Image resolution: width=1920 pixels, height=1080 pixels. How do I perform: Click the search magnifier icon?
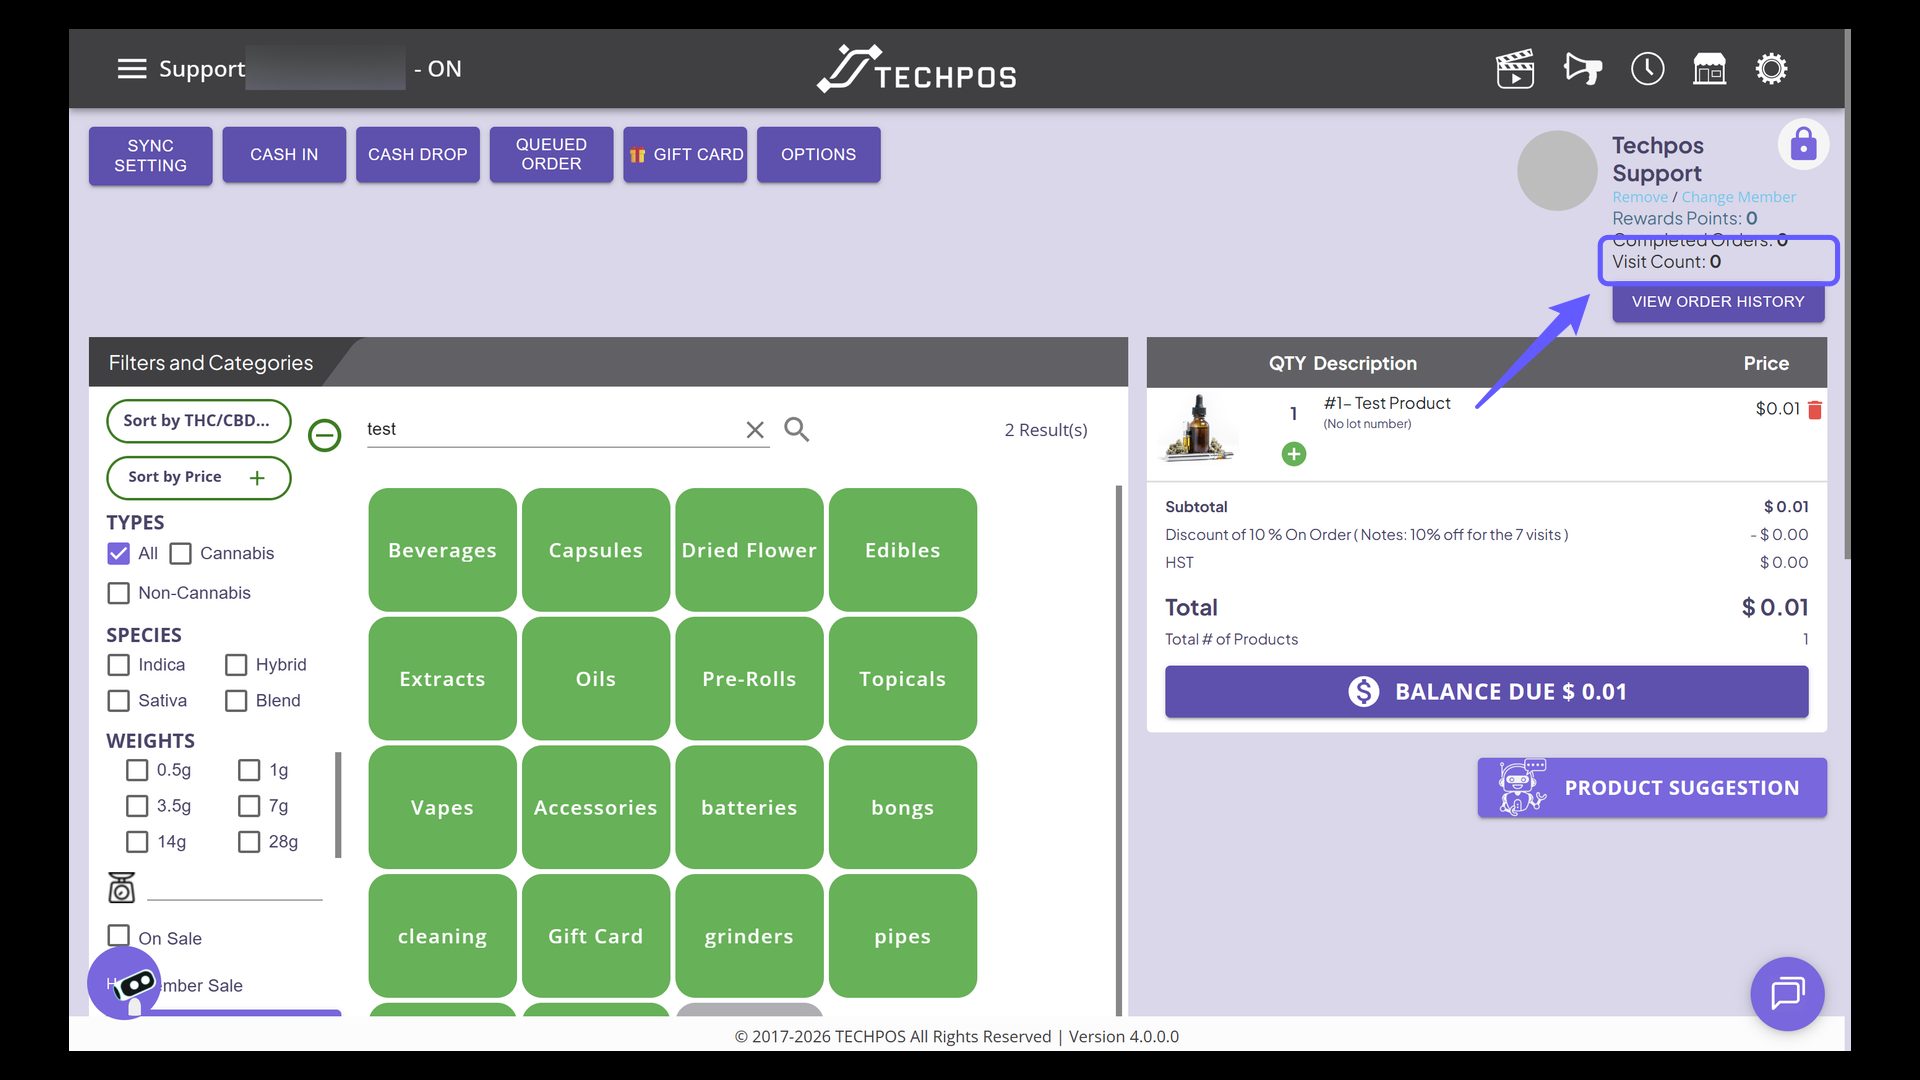click(796, 429)
